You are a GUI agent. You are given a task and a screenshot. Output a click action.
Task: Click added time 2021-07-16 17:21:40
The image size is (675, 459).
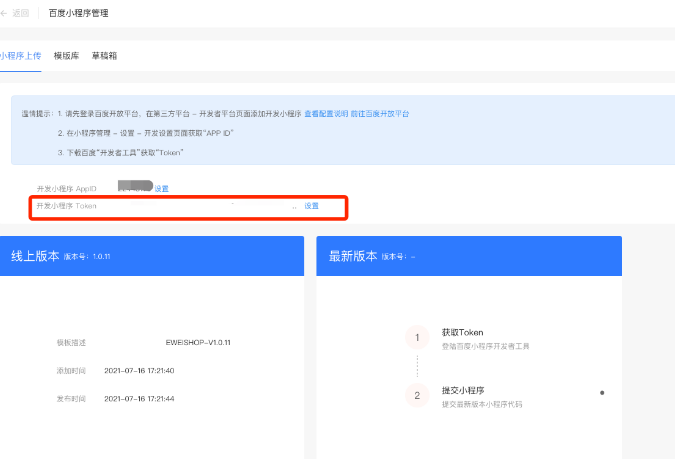(139, 370)
